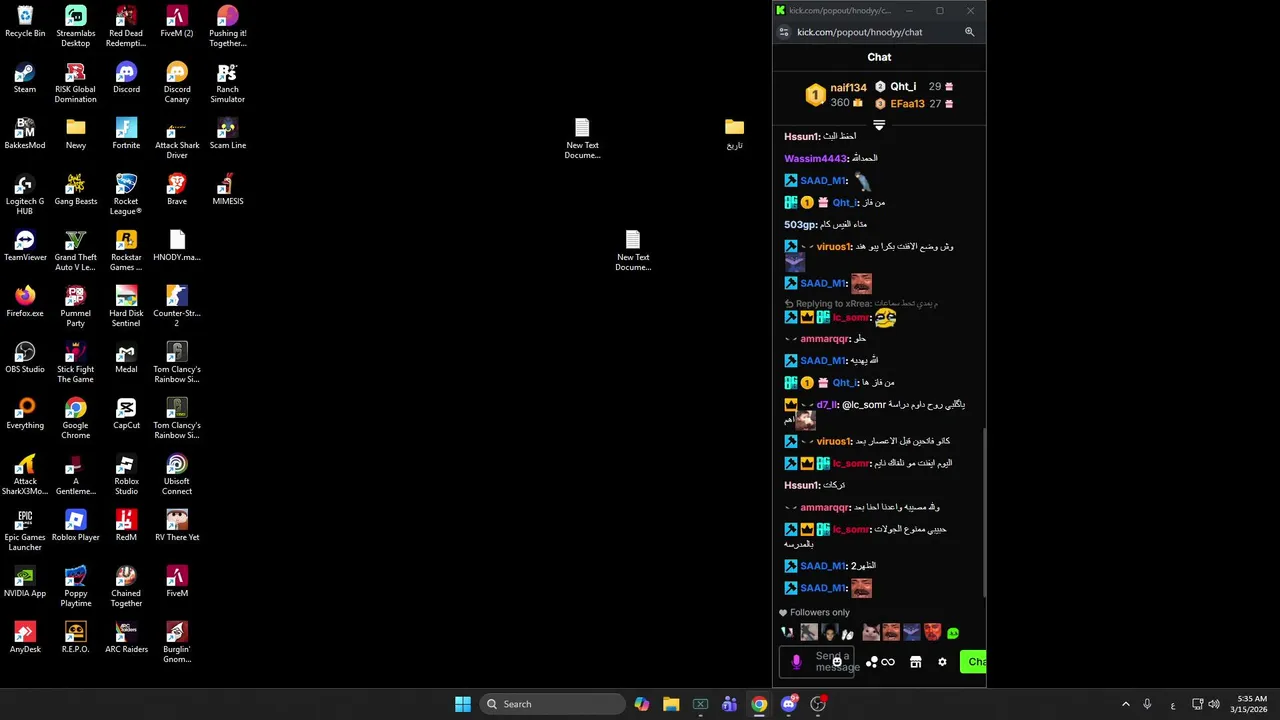
Task: Select the CapCut desktop icon
Action: pos(126,413)
